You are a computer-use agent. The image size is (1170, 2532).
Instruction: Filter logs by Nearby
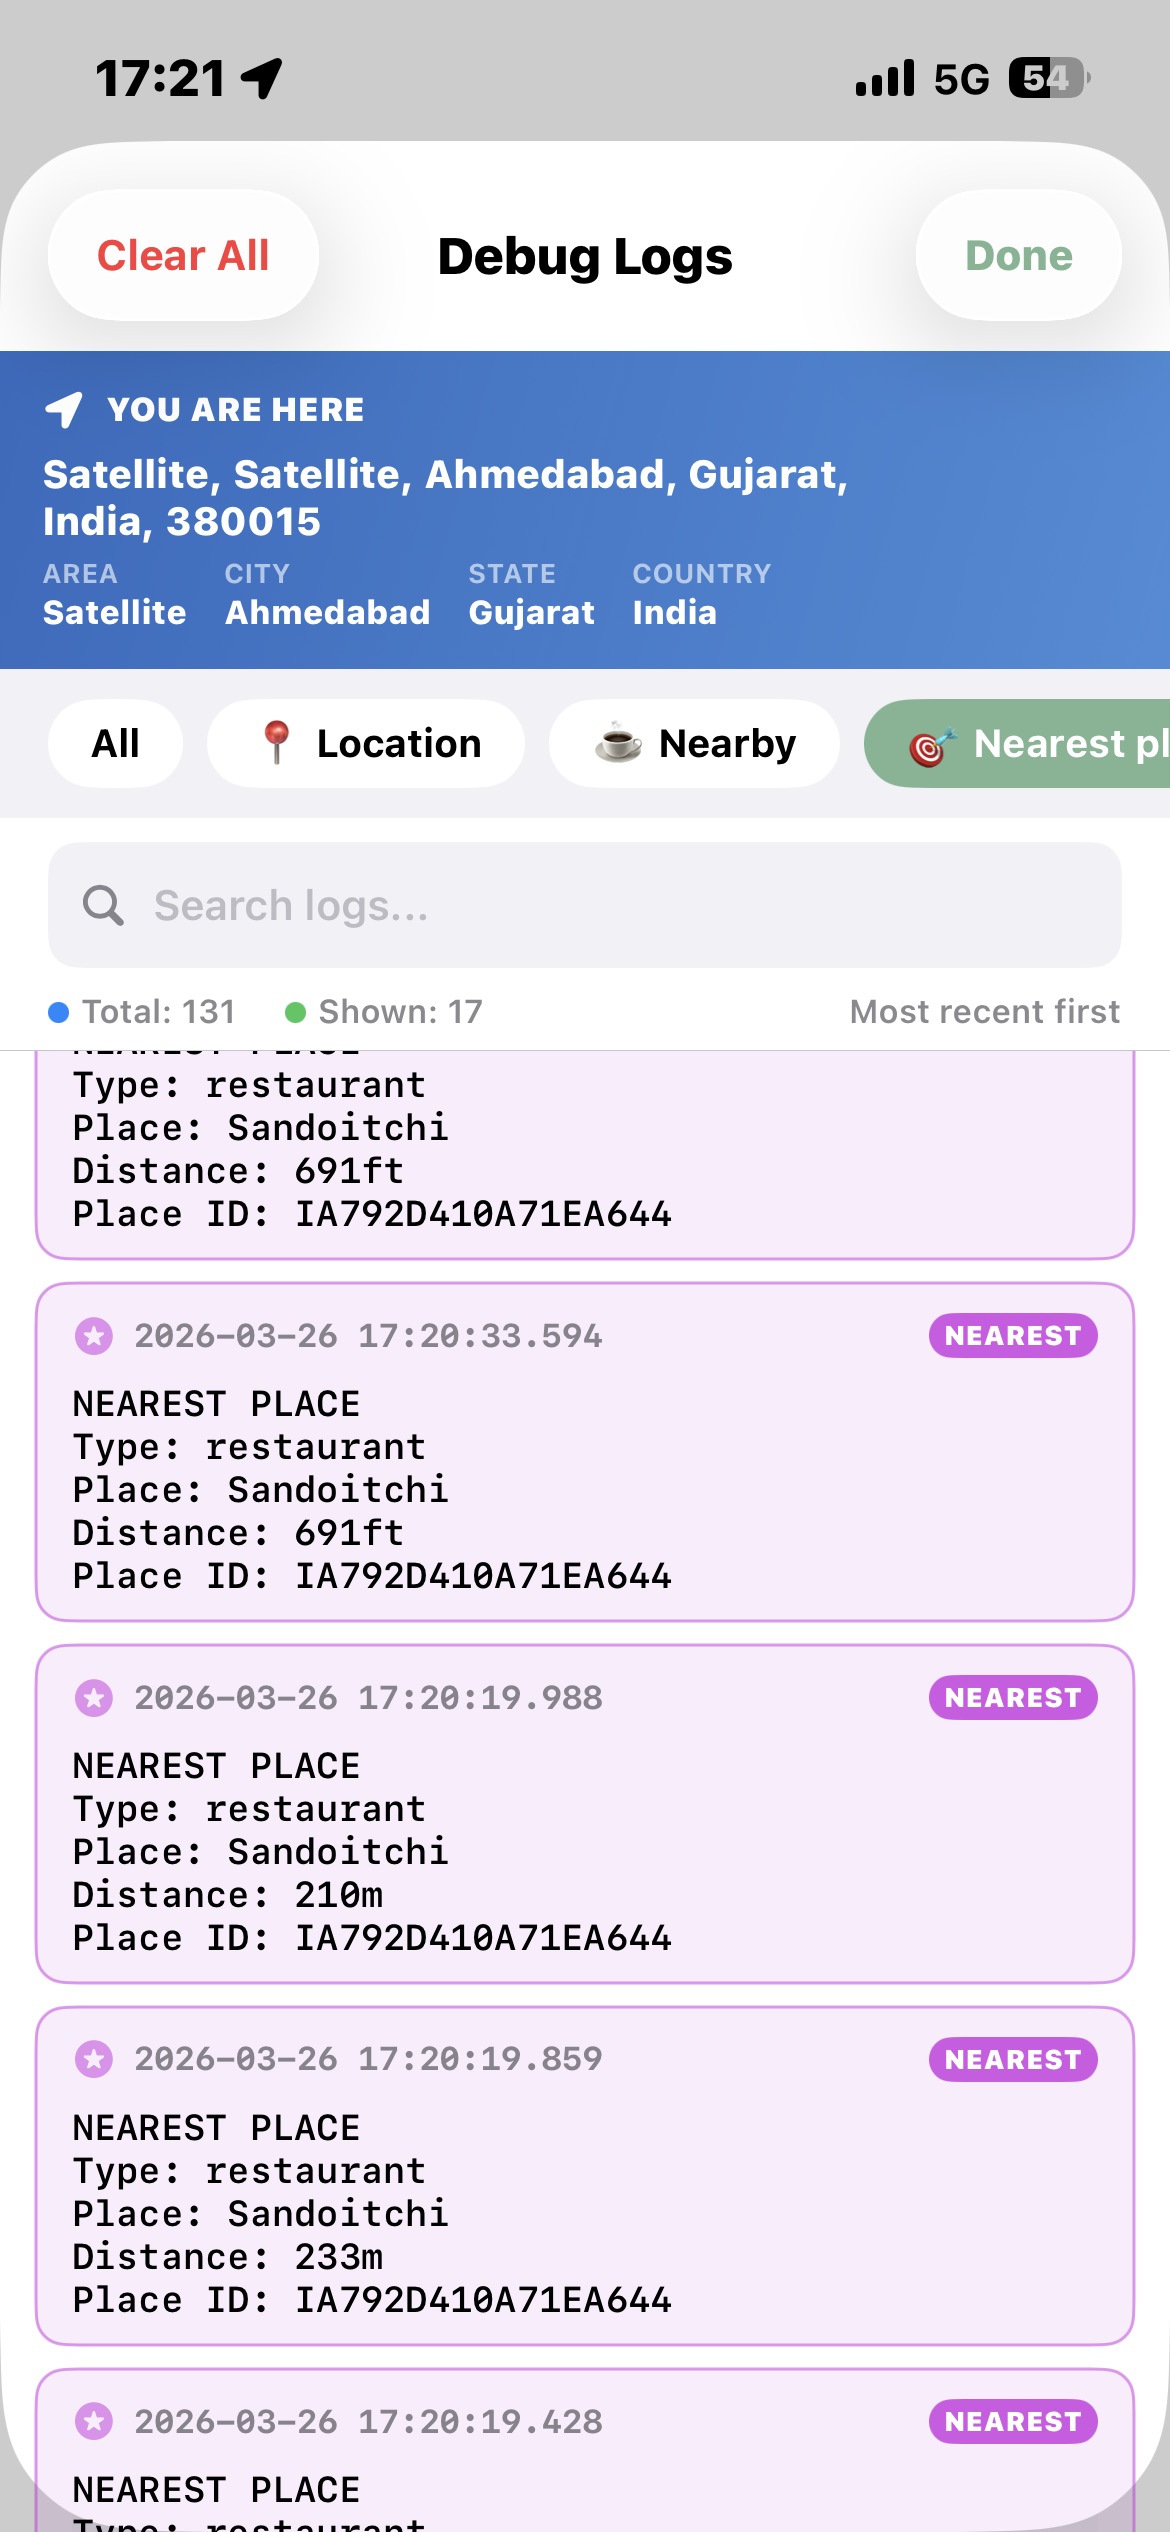coord(694,744)
